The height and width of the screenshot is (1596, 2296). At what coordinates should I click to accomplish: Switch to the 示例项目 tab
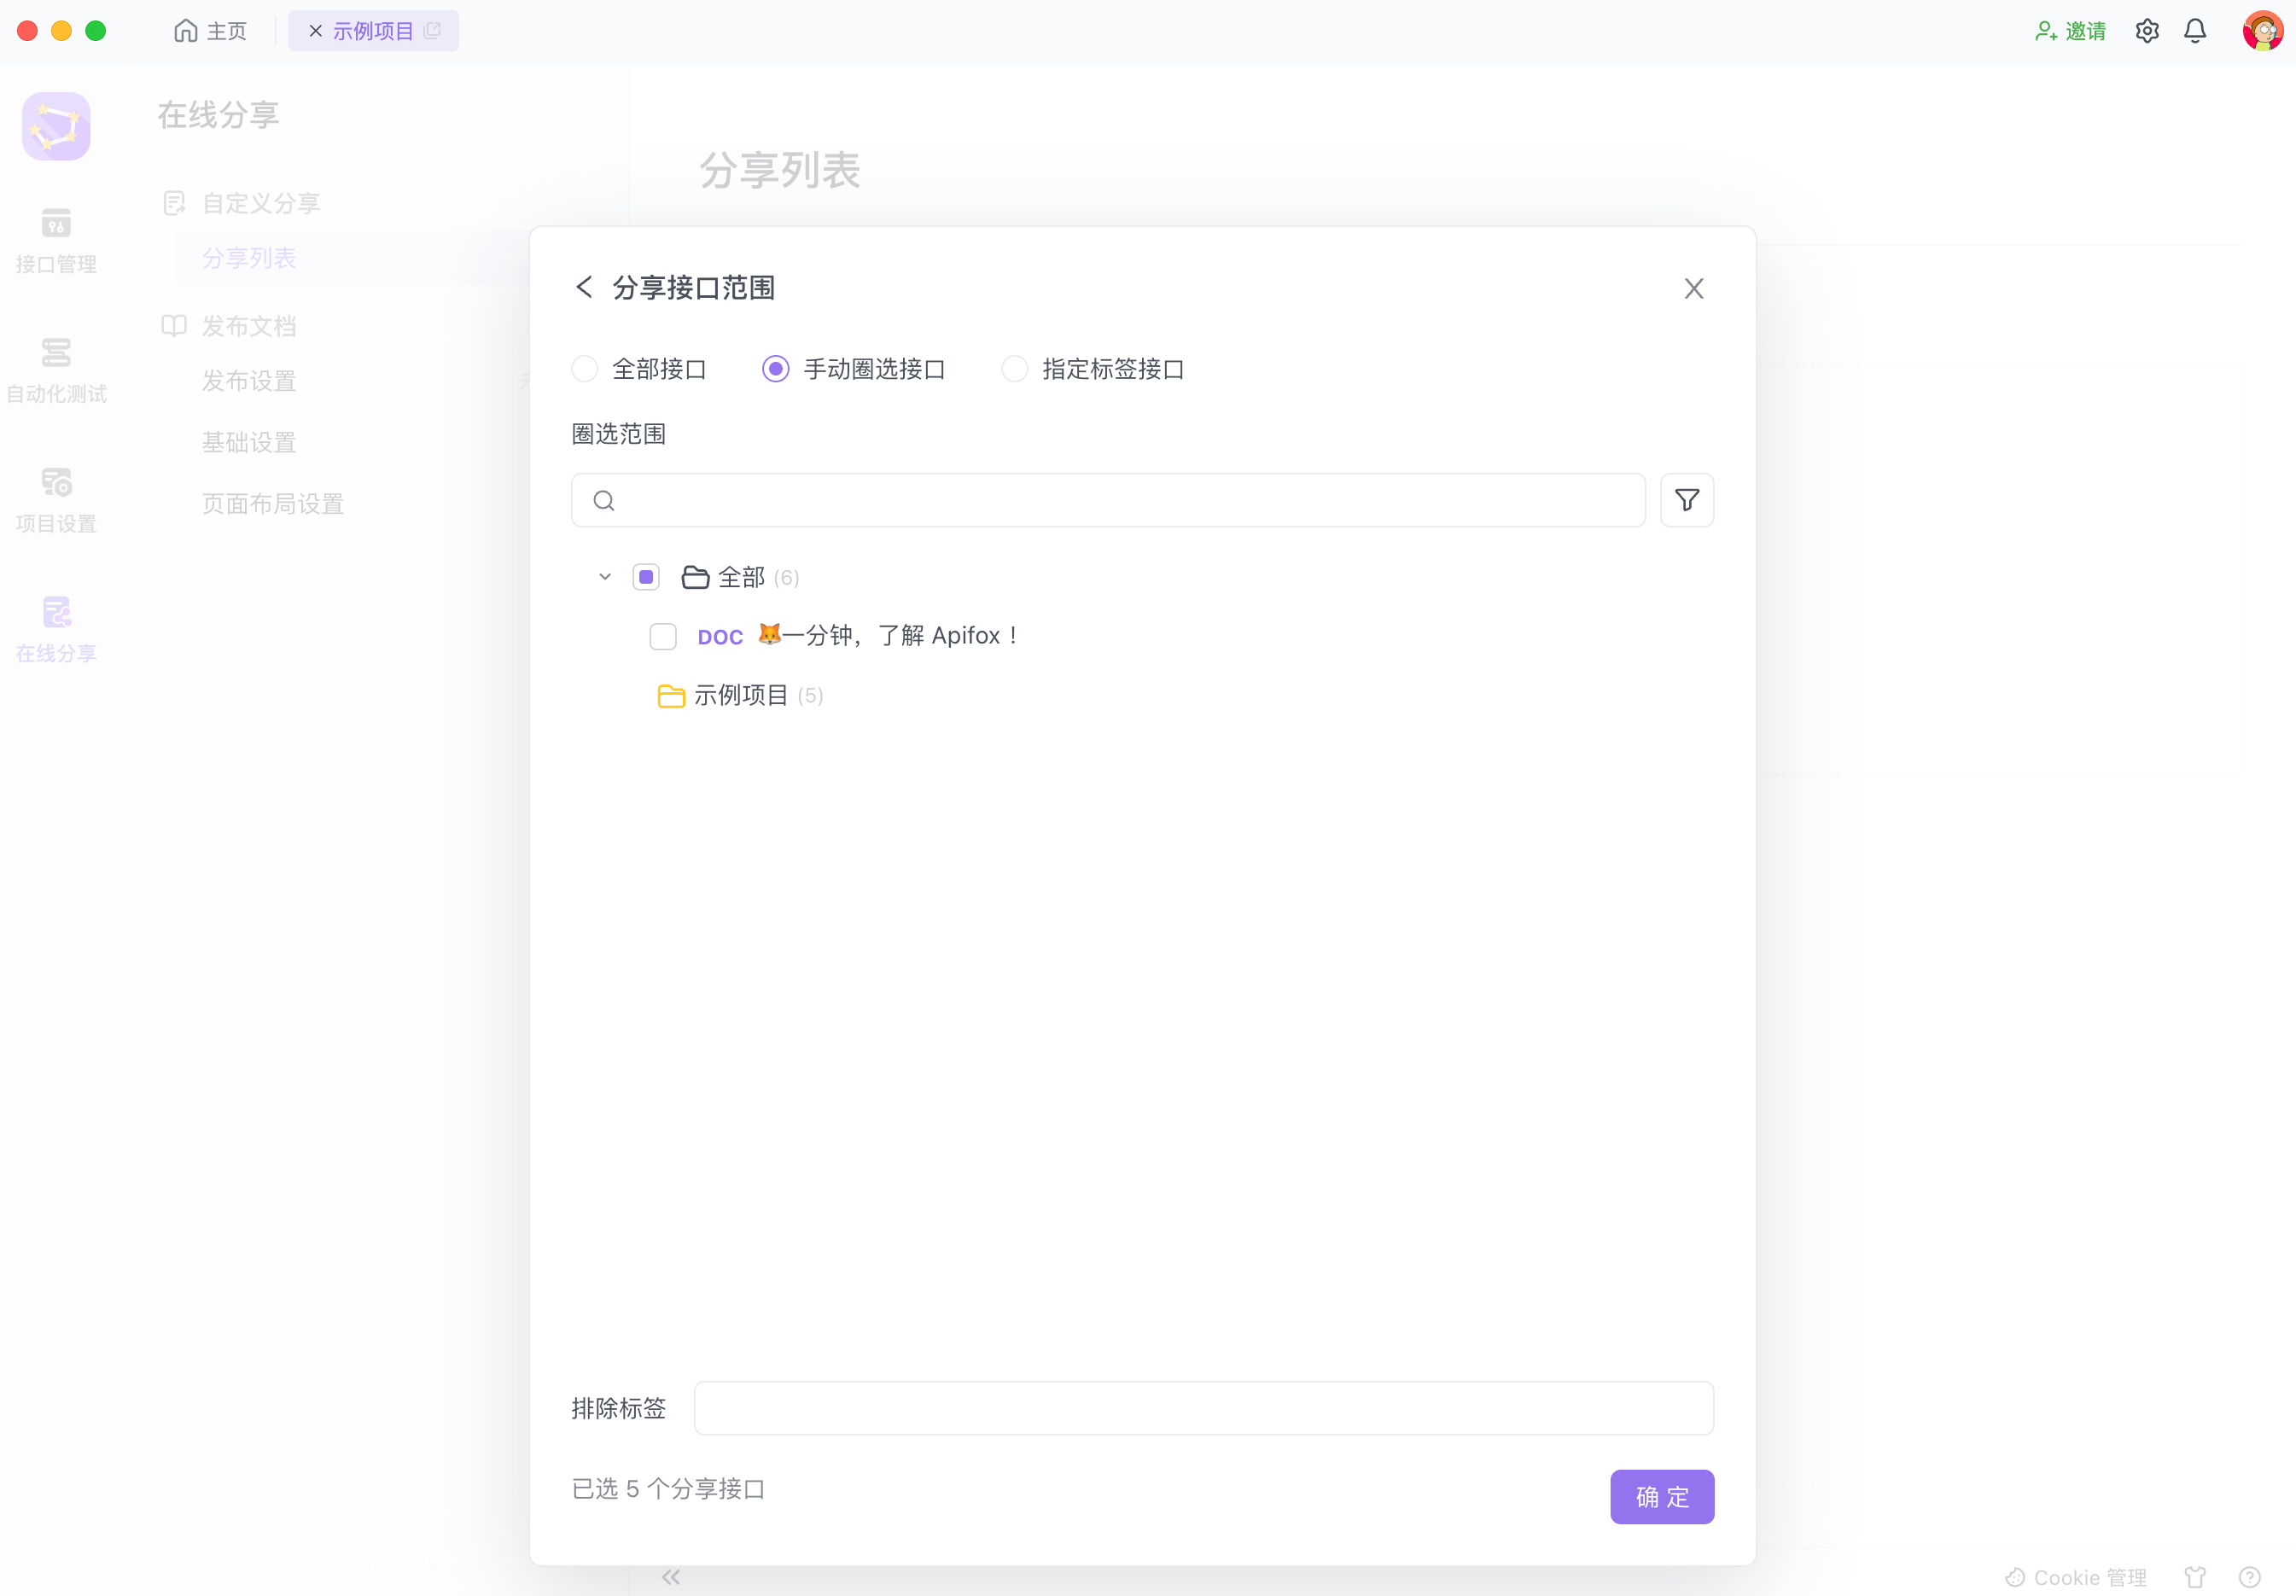point(373,31)
